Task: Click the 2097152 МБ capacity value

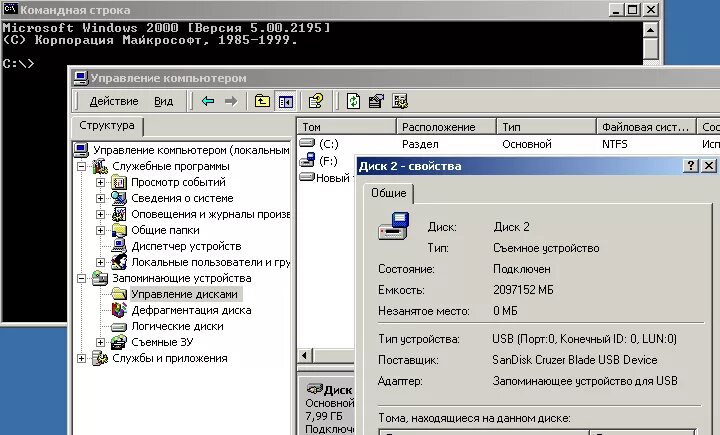Action: point(523,290)
